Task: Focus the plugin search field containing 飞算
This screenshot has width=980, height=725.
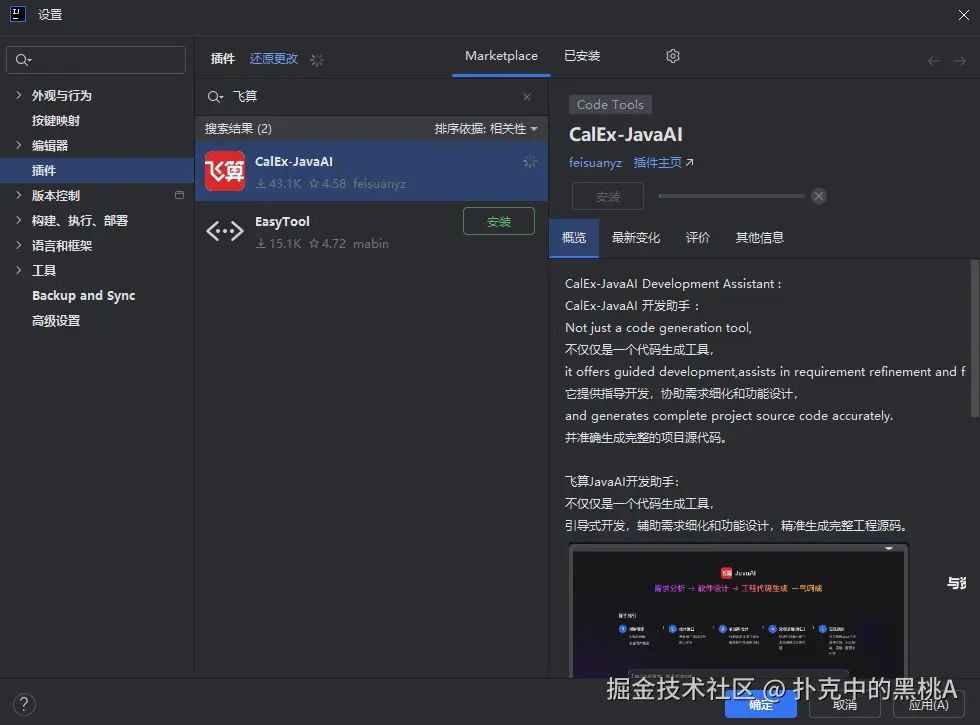Action: tap(371, 97)
